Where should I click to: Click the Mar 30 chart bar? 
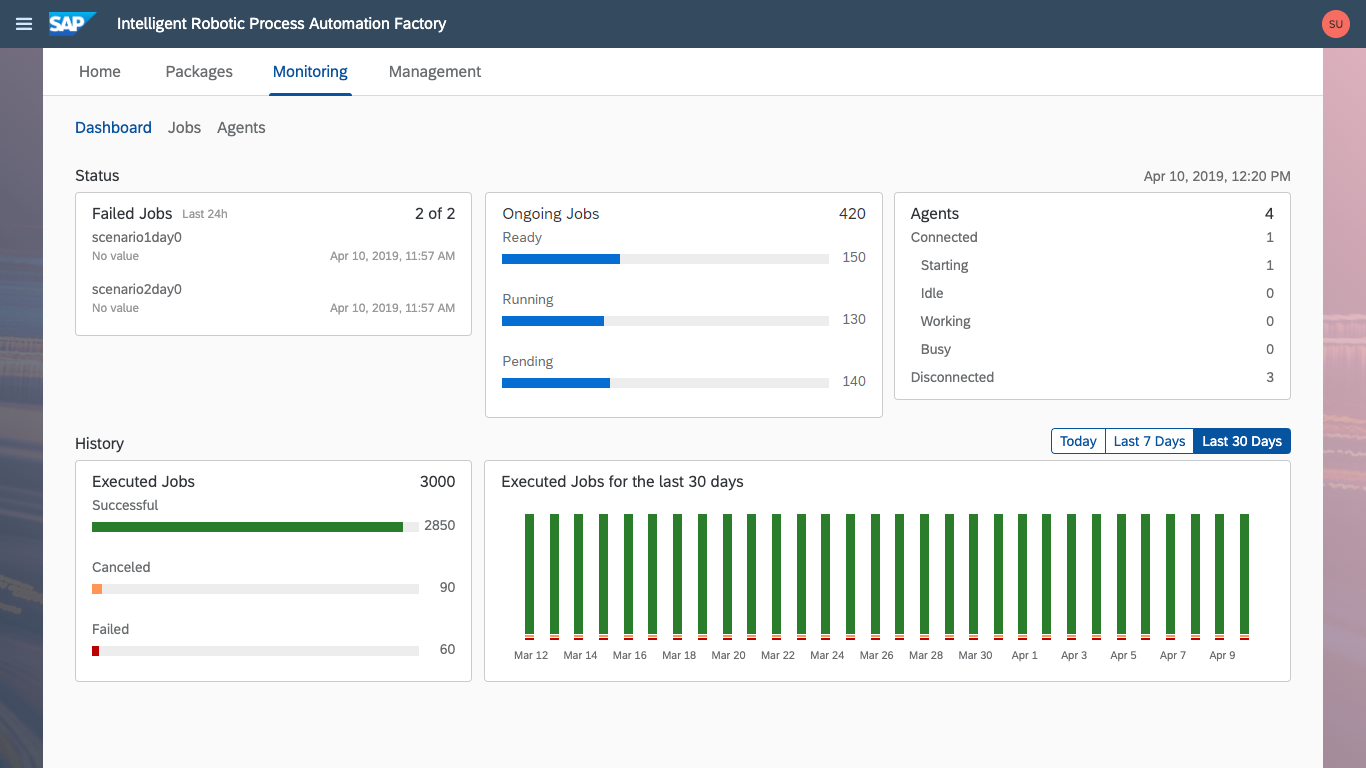[974, 576]
